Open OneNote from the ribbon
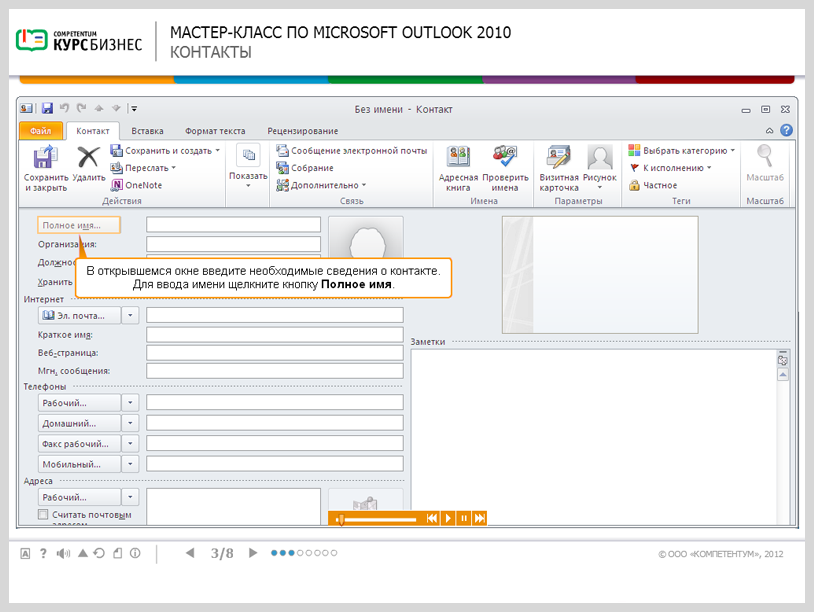The image size is (814, 612). point(137,185)
